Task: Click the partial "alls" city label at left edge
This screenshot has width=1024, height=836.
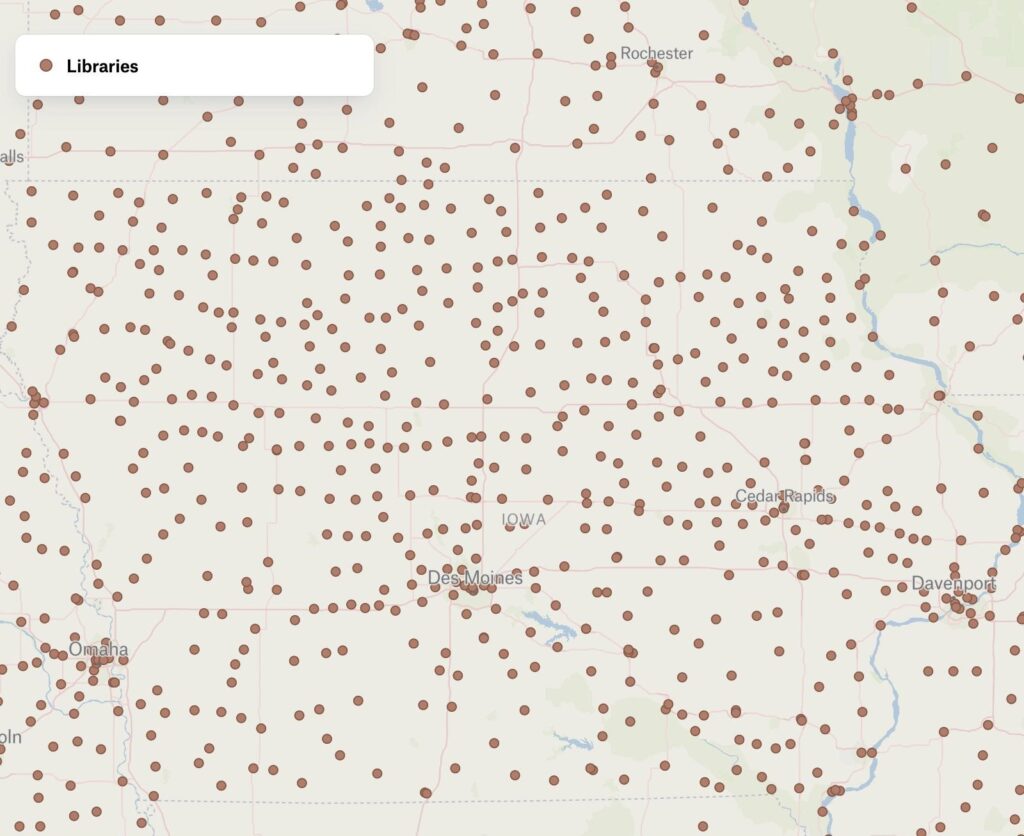Action: pos(12,156)
